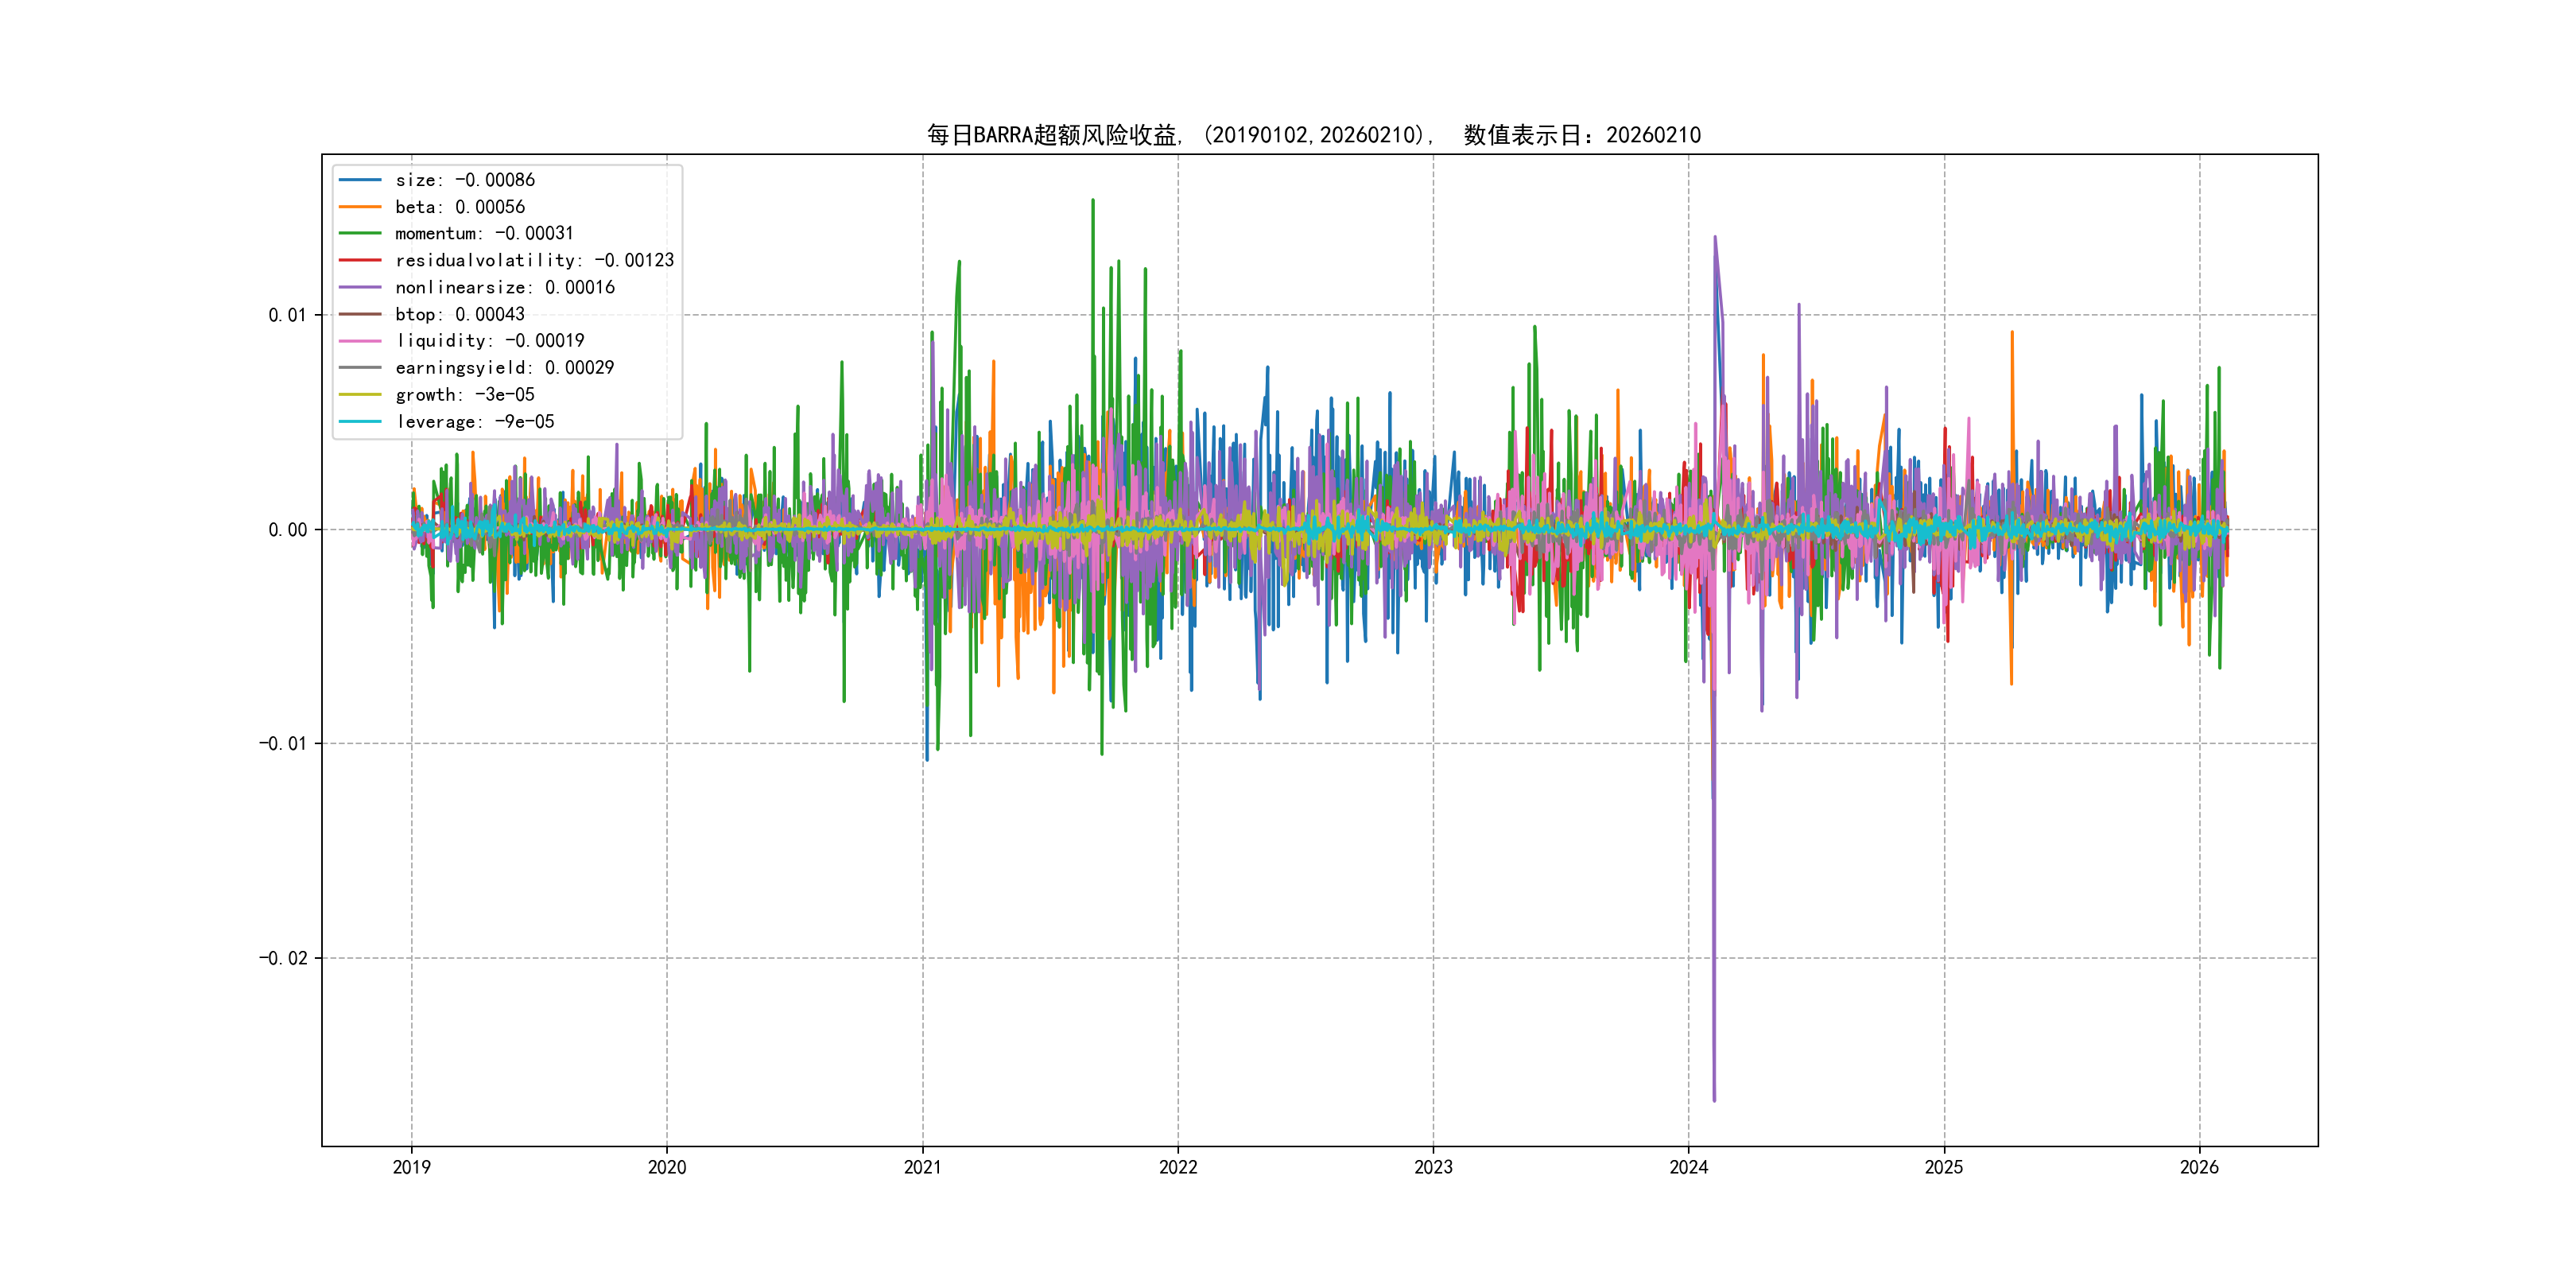This screenshot has height=1288, width=2576.
Task: Click the -0.02 y-axis tick label
Action: (x=283, y=958)
